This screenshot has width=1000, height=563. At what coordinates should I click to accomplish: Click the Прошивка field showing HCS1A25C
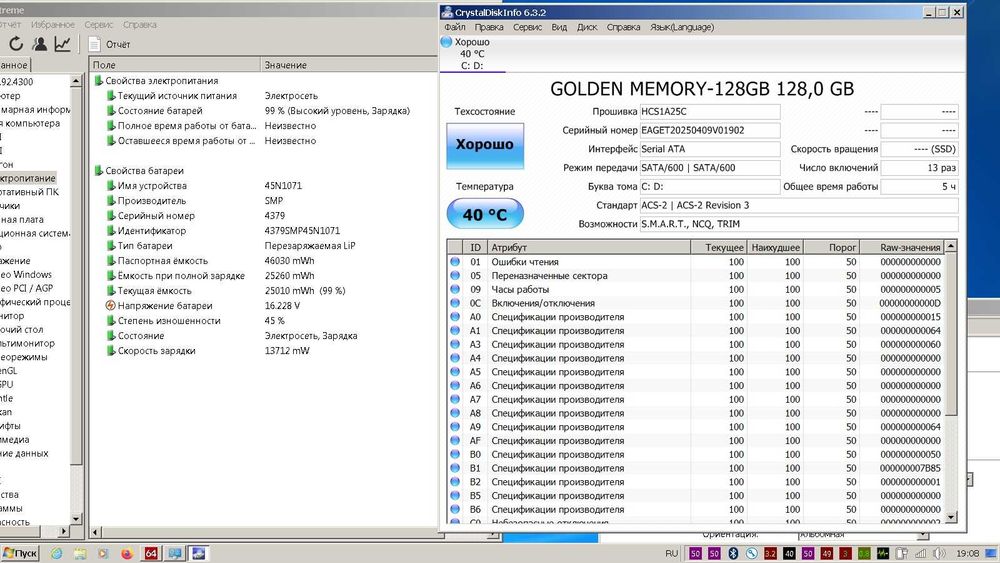[x=710, y=112]
